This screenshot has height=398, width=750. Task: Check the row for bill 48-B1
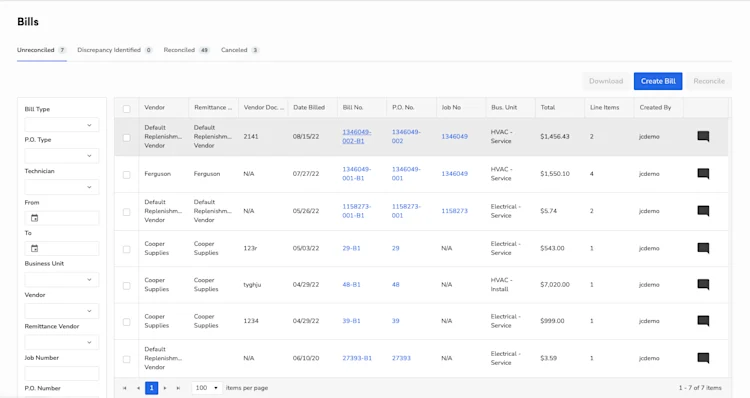pyautogui.click(x=127, y=286)
